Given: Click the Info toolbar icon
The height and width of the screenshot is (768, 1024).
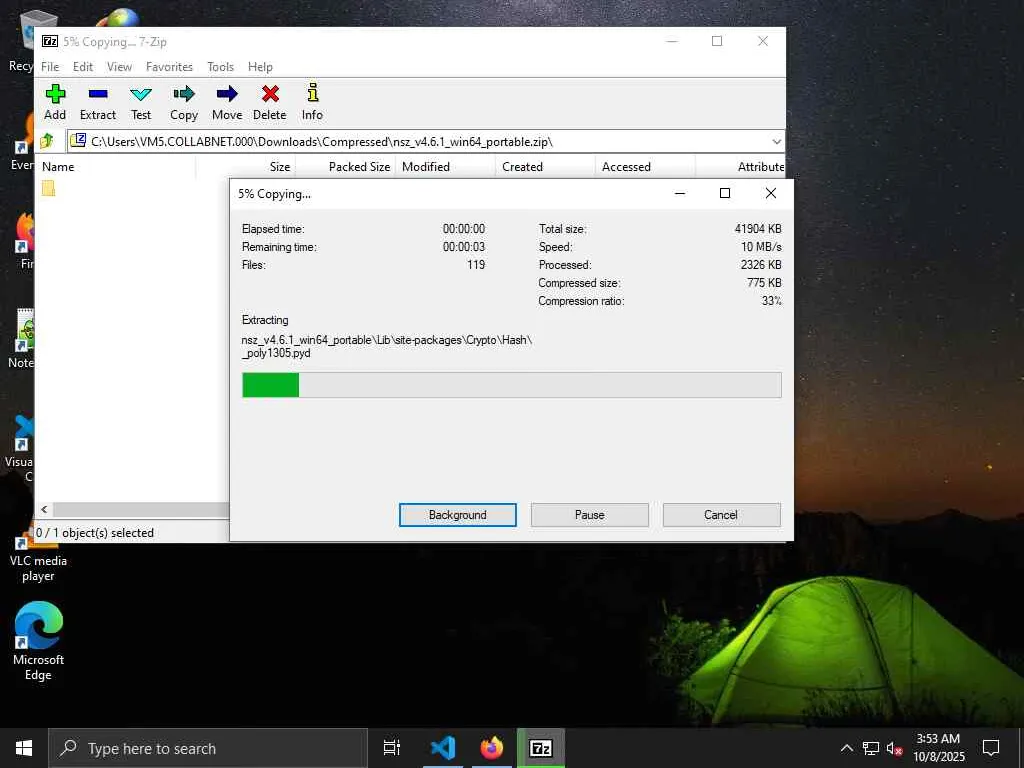Looking at the screenshot, I should [x=312, y=102].
